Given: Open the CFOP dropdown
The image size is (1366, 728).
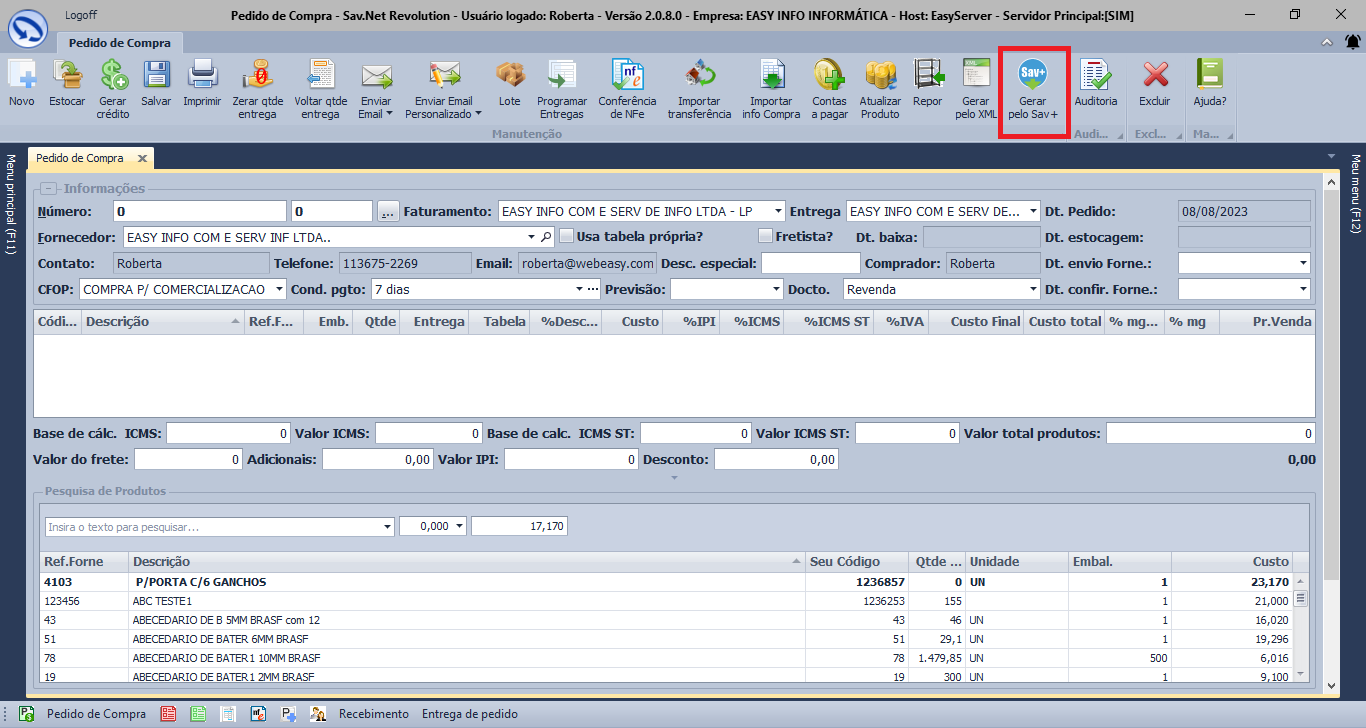Looking at the screenshot, I should [x=280, y=289].
